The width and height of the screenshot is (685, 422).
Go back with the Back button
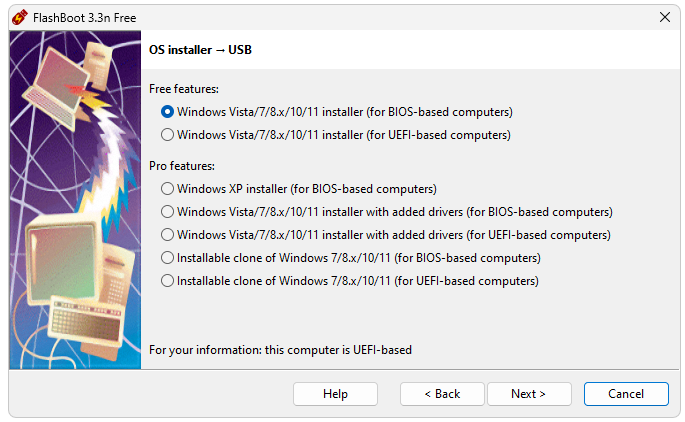pyautogui.click(x=442, y=394)
